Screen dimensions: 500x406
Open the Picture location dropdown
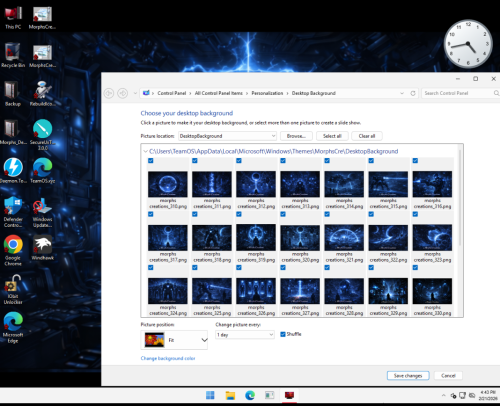coord(227,136)
